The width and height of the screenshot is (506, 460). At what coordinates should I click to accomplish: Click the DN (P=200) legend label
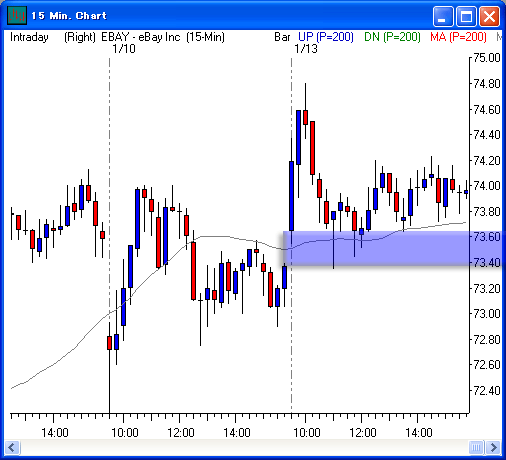tap(392, 37)
